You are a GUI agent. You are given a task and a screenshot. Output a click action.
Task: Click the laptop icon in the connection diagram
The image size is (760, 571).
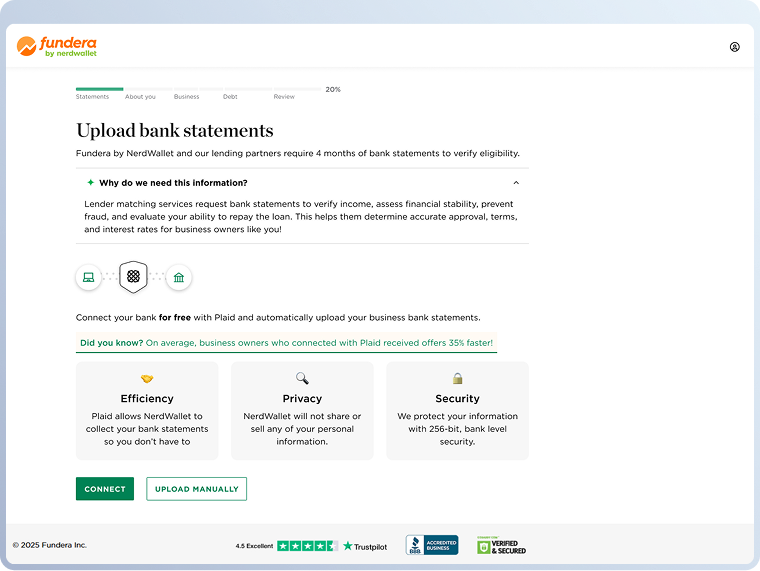[x=88, y=277]
